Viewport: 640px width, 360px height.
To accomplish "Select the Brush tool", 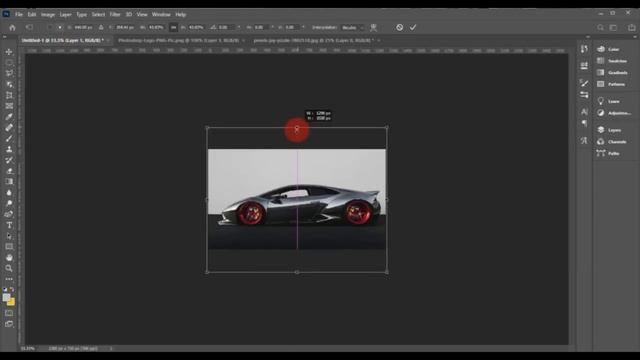I will [x=9, y=138].
